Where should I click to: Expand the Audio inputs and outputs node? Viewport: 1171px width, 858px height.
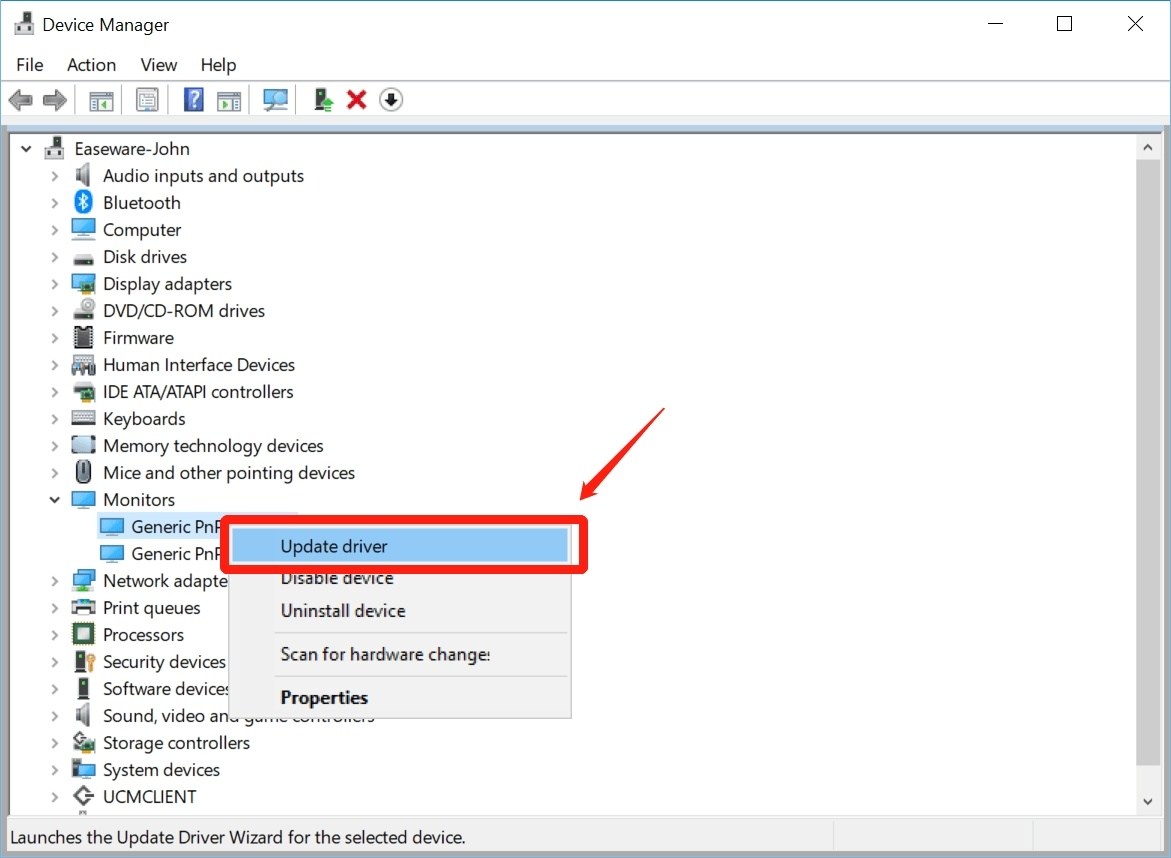click(55, 176)
